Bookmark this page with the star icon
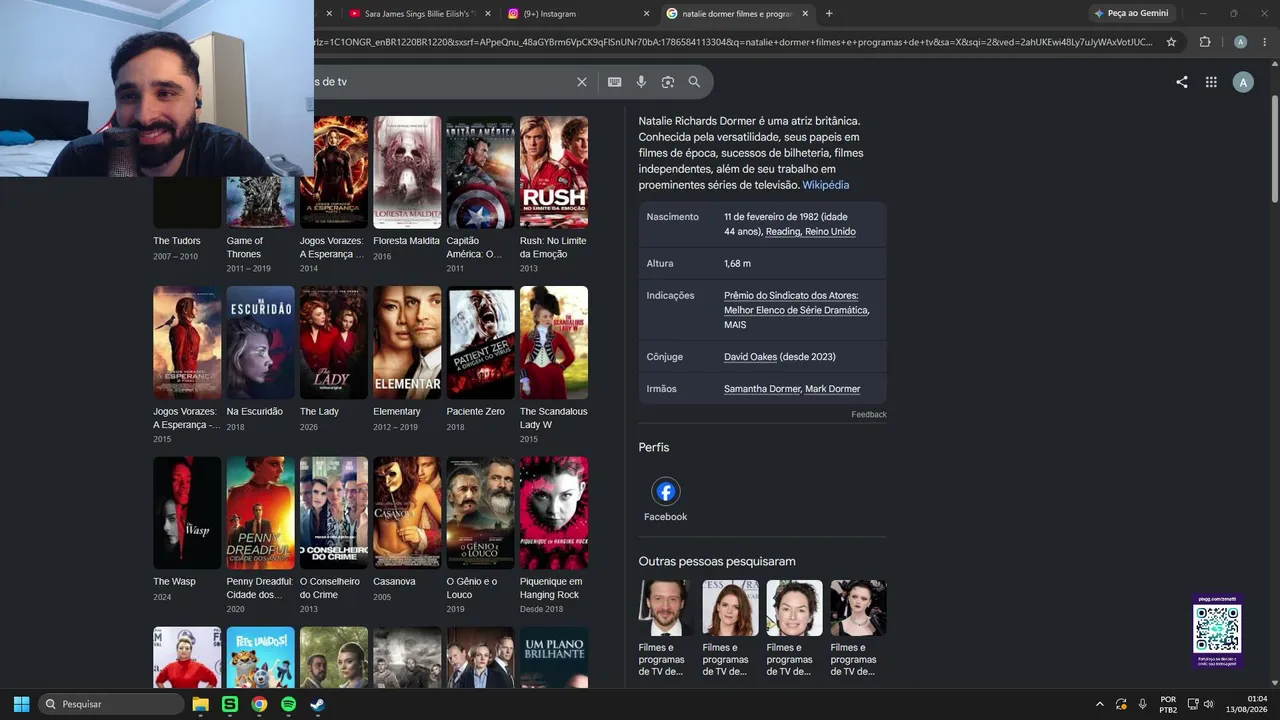1280x720 pixels. pos(1171,42)
